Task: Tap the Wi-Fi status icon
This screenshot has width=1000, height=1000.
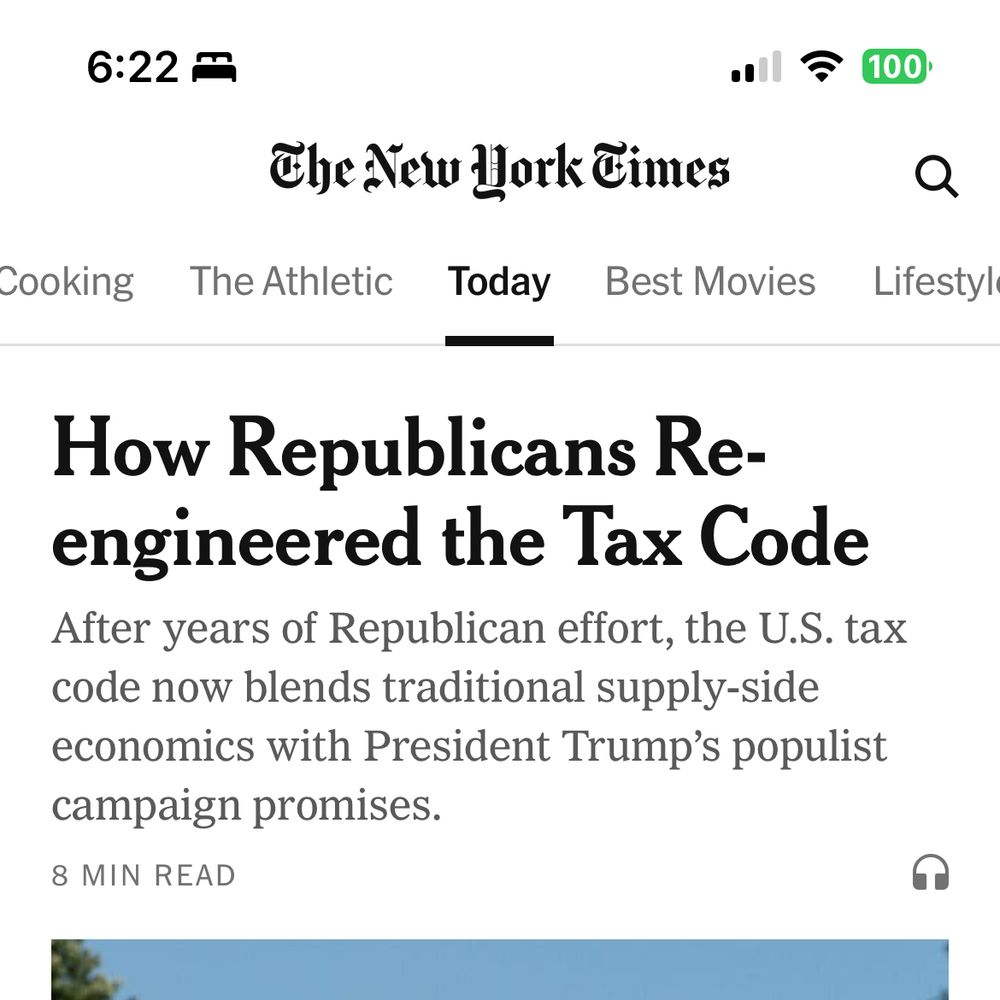Action: pyautogui.click(x=821, y=66)
